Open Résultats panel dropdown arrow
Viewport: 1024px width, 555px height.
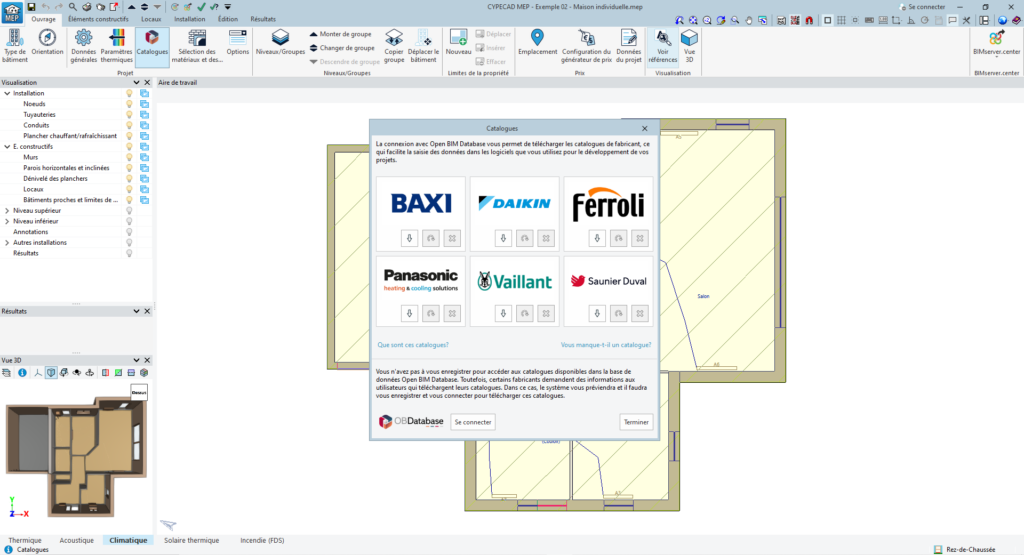136,311
